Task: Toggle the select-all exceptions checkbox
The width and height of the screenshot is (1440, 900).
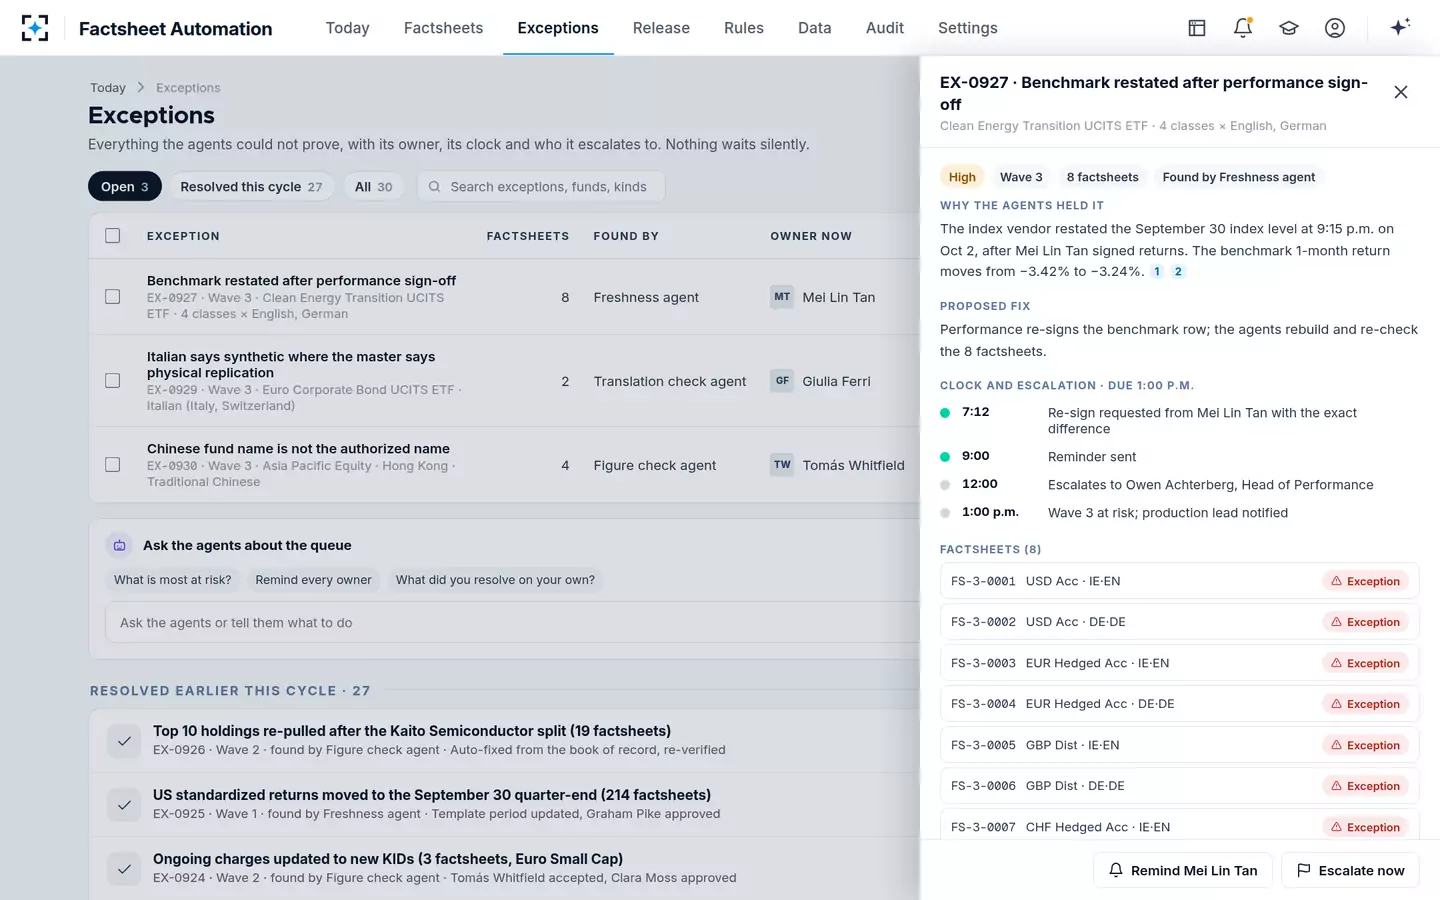Action: [113, 236]
